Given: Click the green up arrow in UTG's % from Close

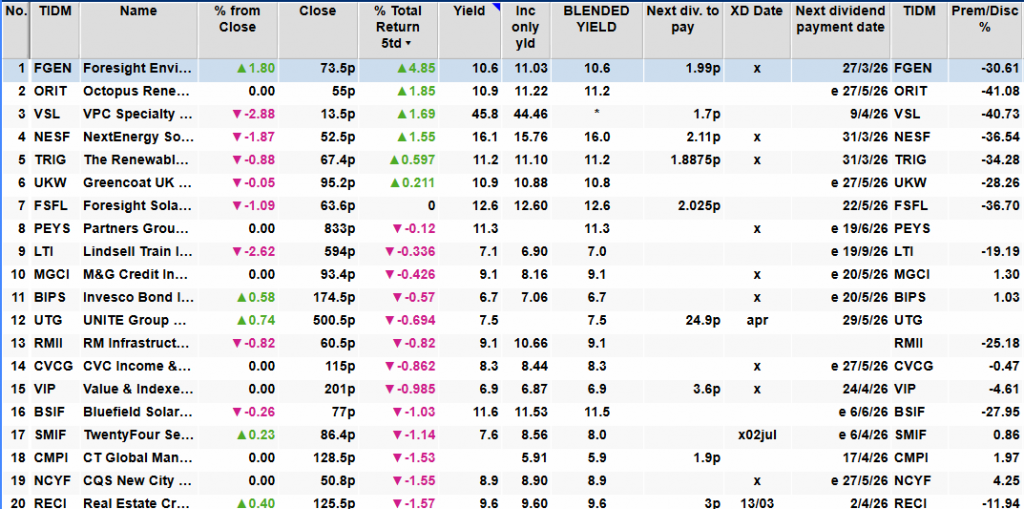Looking at the screenshot, I should [241, 320].
